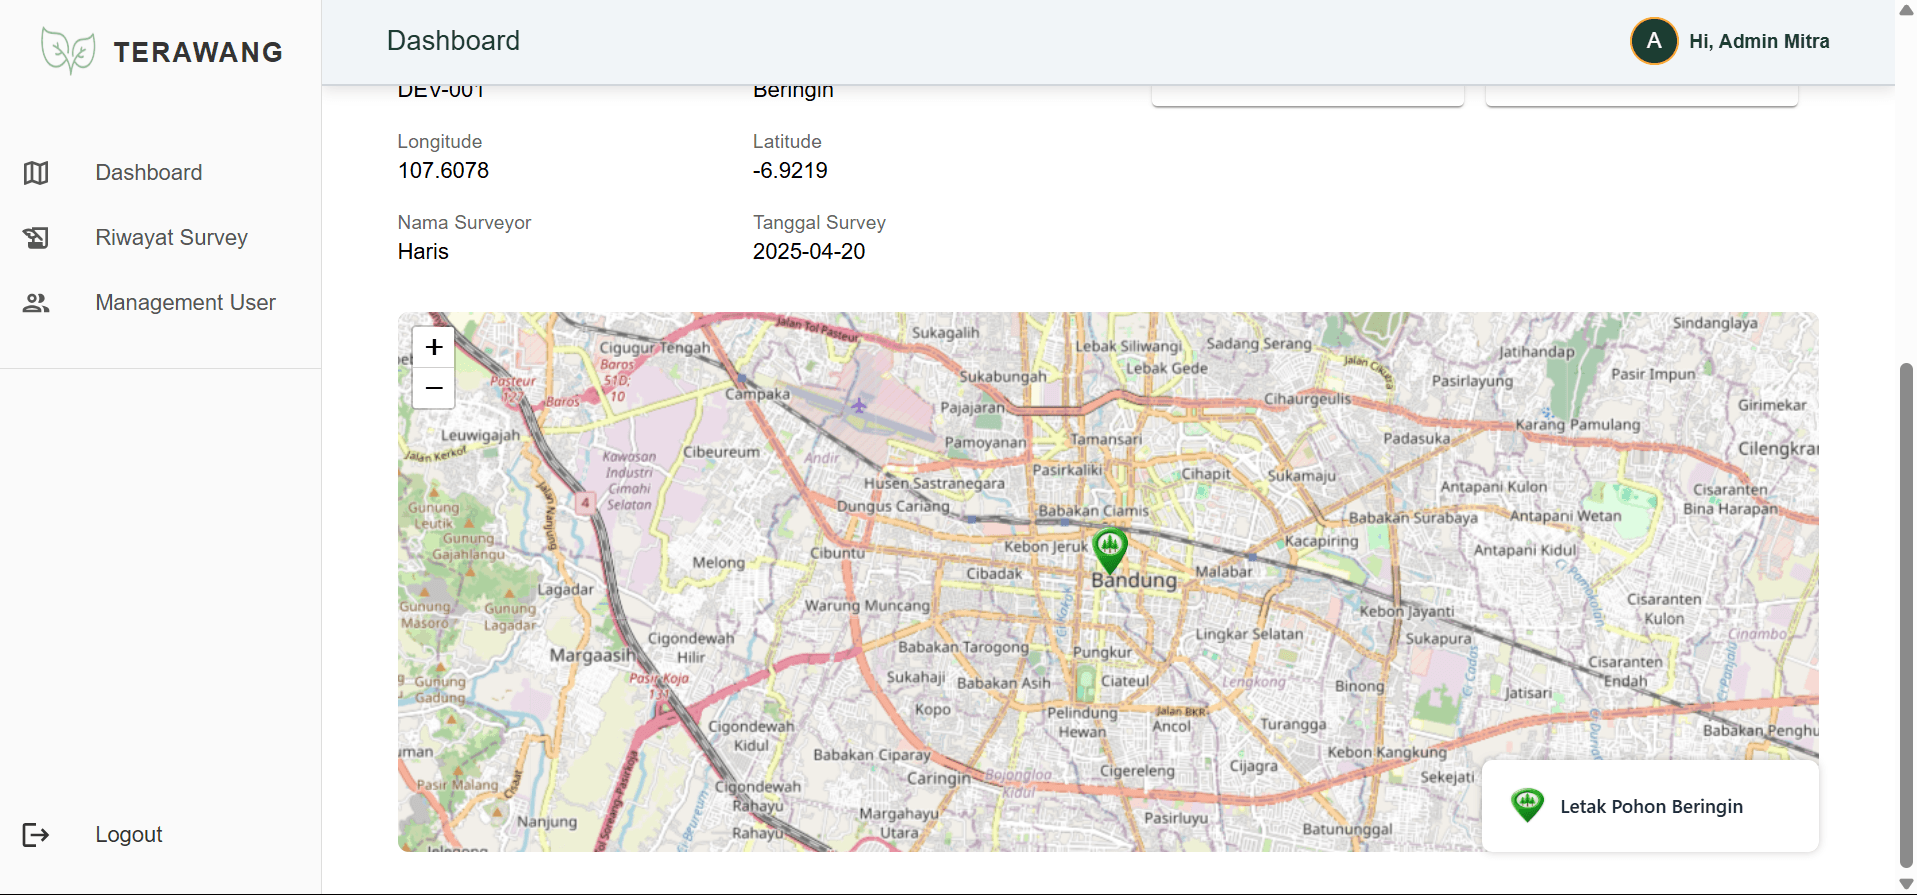Click the scrollbar down arrow
Screen dimensions: 1917x895
pos(1906,885)
